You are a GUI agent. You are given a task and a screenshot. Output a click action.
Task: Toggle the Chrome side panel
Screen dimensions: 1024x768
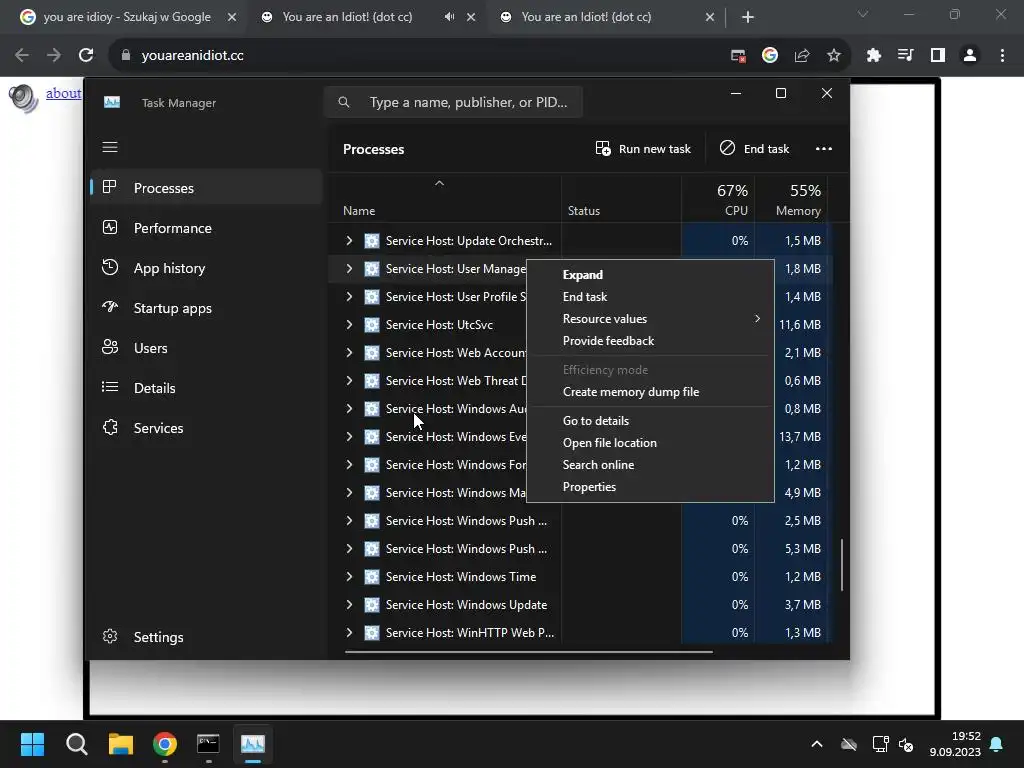point(938,56)
